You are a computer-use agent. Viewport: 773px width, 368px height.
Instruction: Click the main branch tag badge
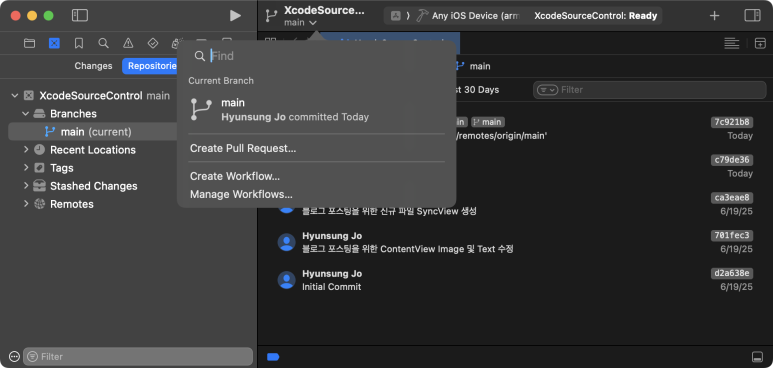click(488, 122)
